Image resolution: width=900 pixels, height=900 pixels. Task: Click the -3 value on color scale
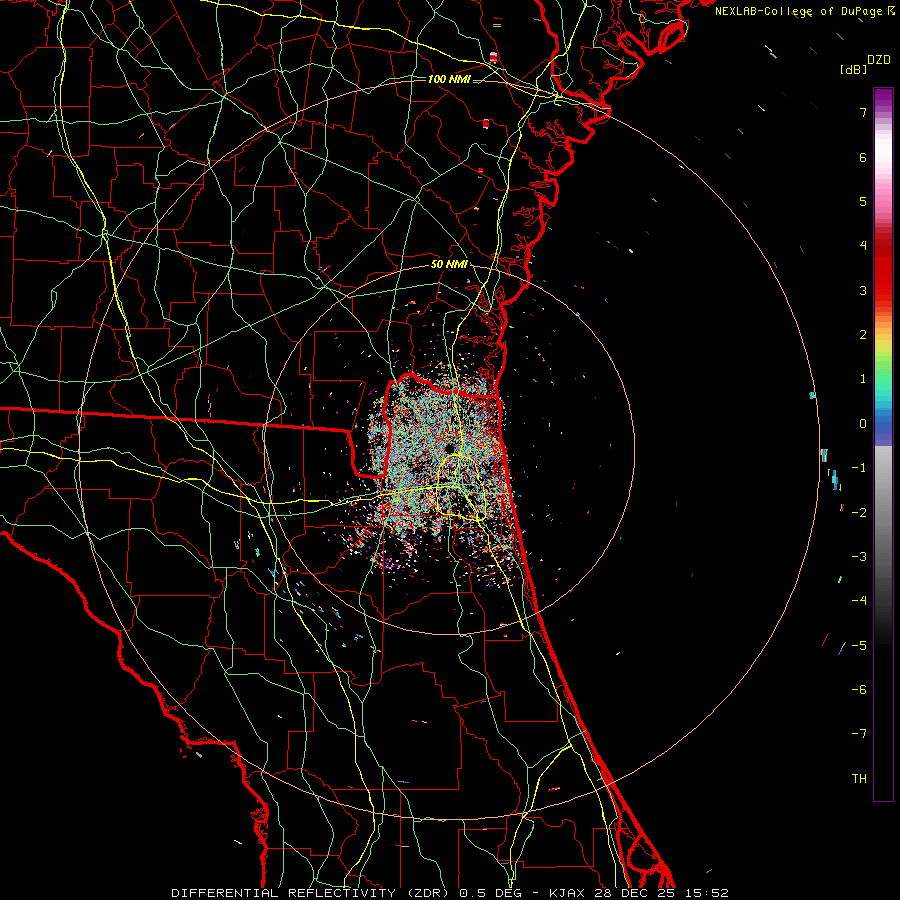pyautogui.click(x=859, y=556)
